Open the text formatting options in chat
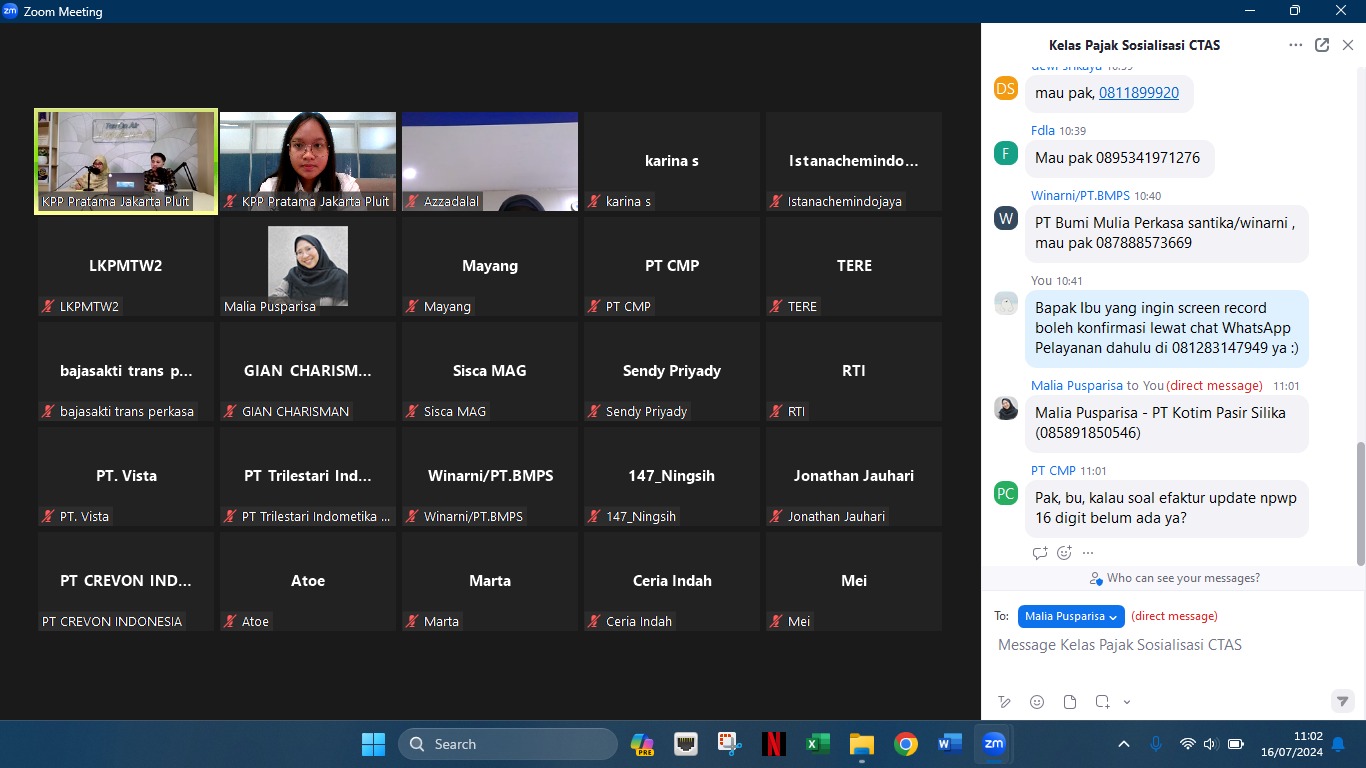 click(1005, 702)
